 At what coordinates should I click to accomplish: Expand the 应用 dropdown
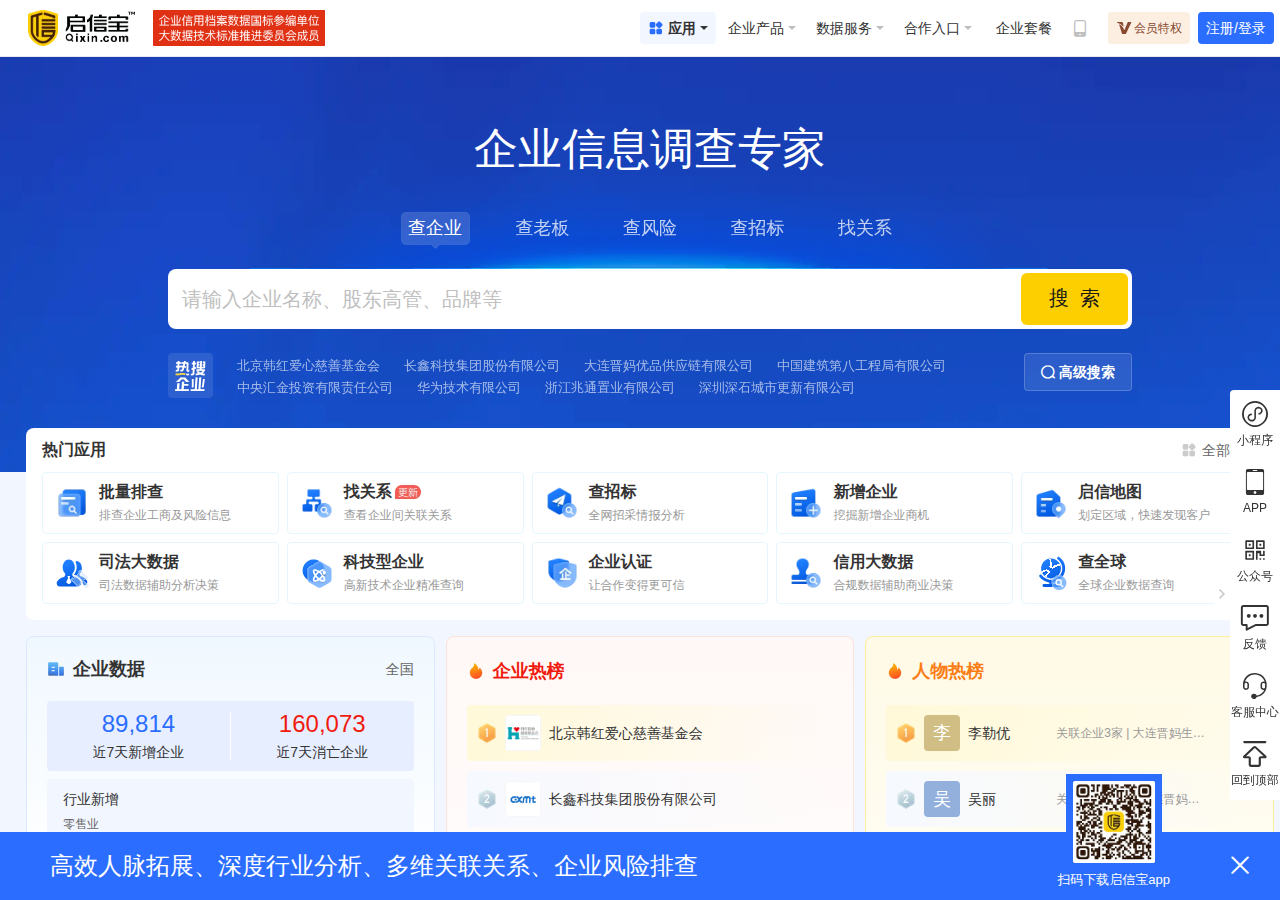pos(678,28)
